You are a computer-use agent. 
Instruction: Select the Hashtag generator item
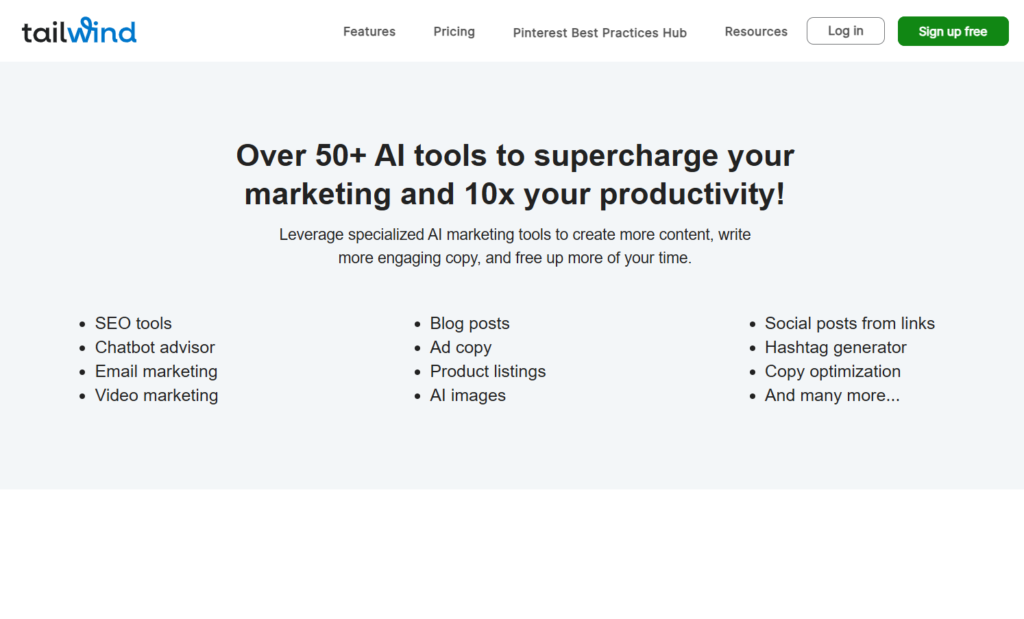click(x=835, y=347)
